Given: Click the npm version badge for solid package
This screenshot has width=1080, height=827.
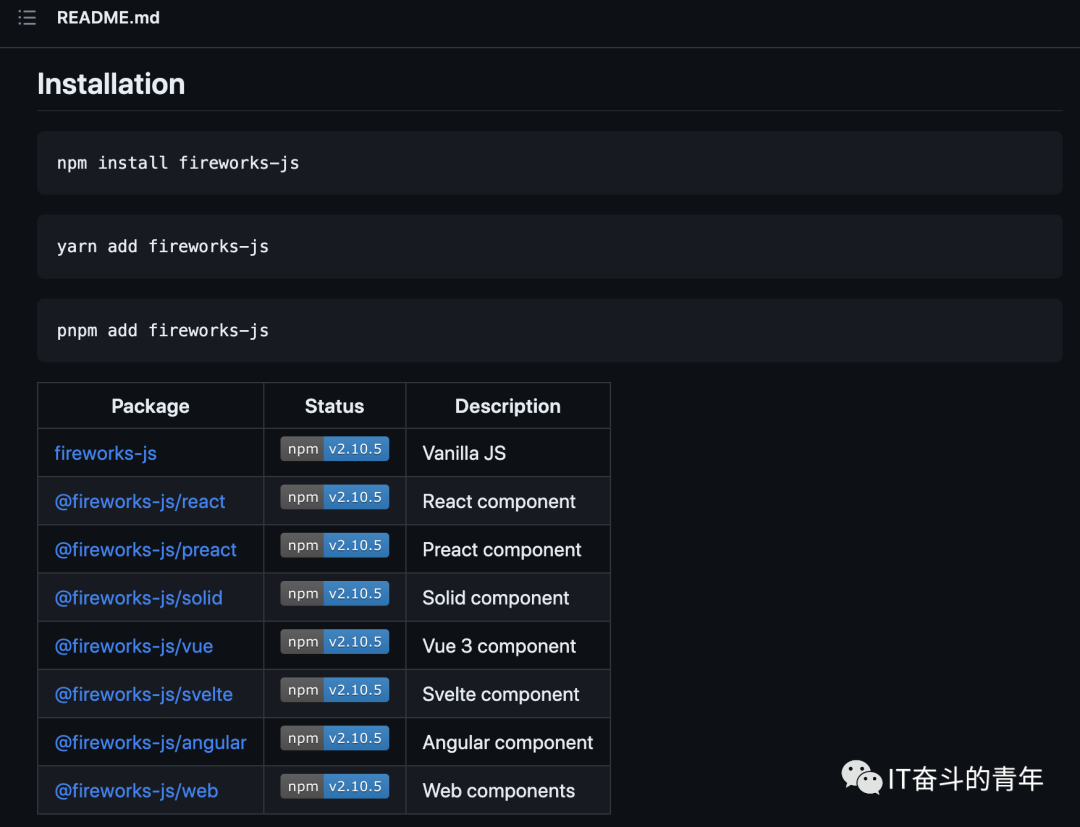Looking at the screenshot, I should click(334, 593).
